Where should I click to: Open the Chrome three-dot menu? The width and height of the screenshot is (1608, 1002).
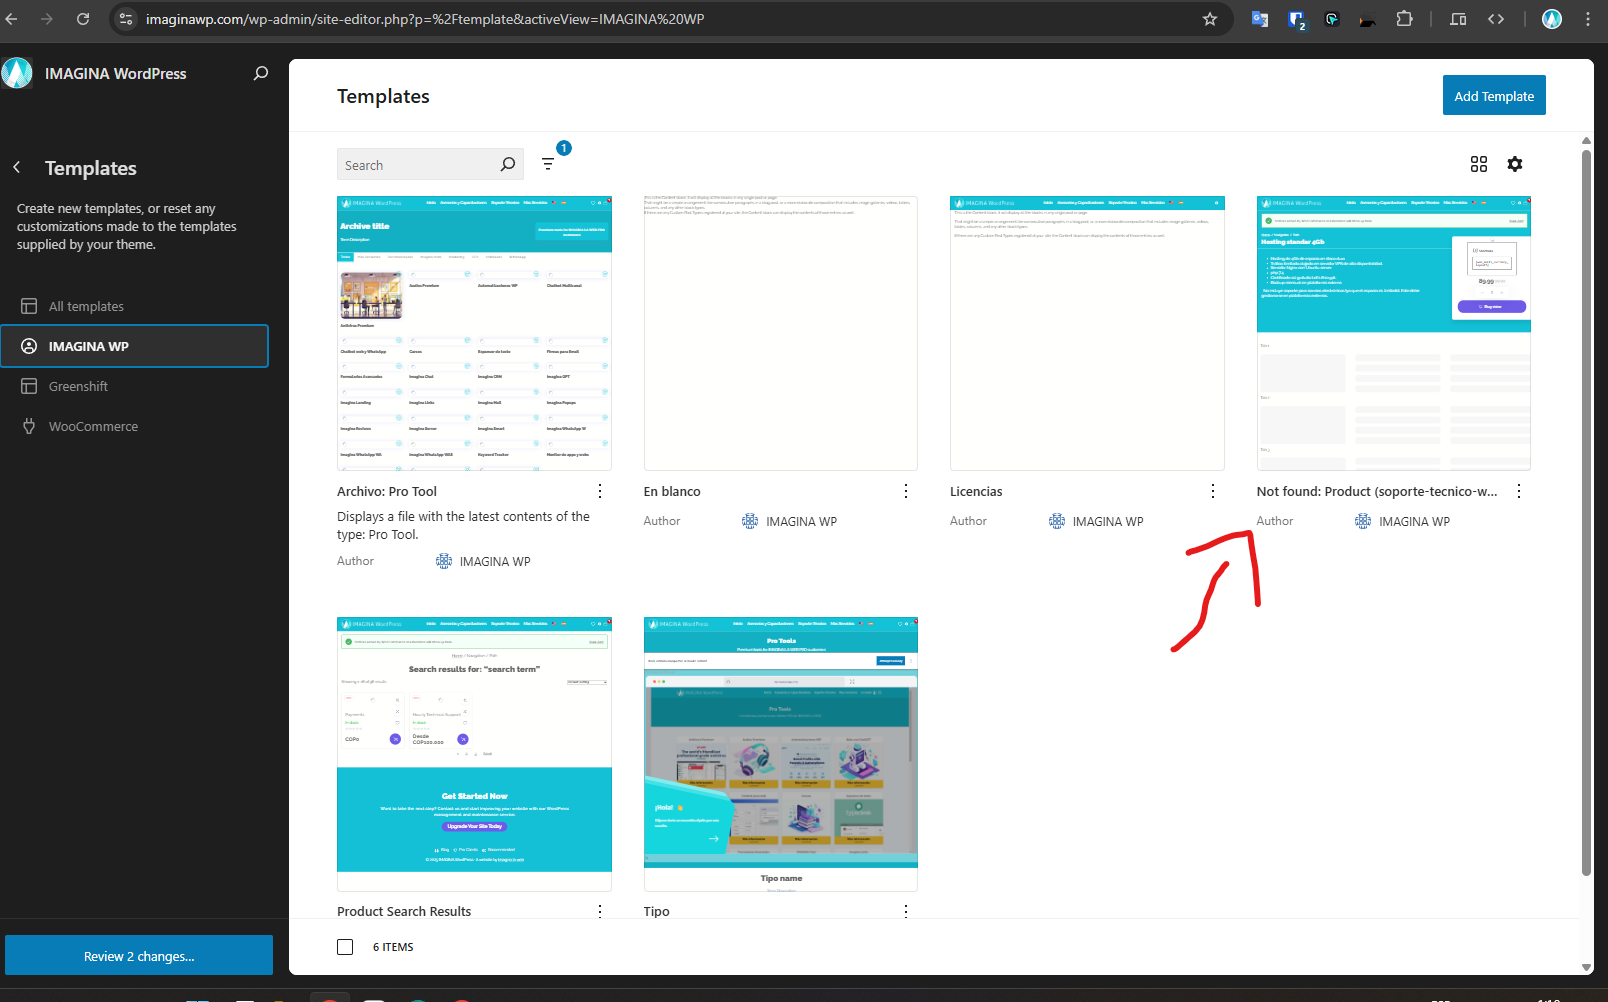[x=1588, y=19]
